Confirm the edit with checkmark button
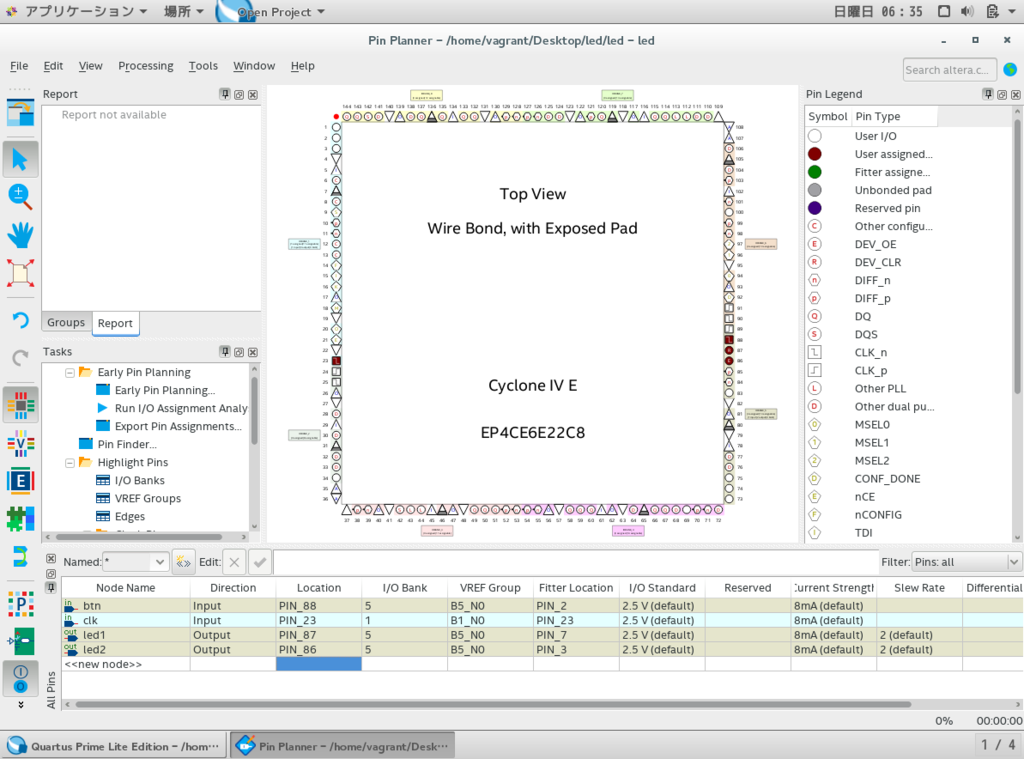The width and height of the screenshot is (1024, 759). 260,562
